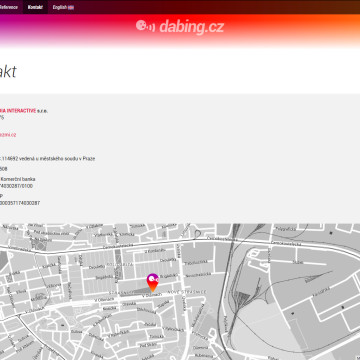Click the flag icon beside English
360x360 pixels.
pyautogui.click(x=71, y=7)
